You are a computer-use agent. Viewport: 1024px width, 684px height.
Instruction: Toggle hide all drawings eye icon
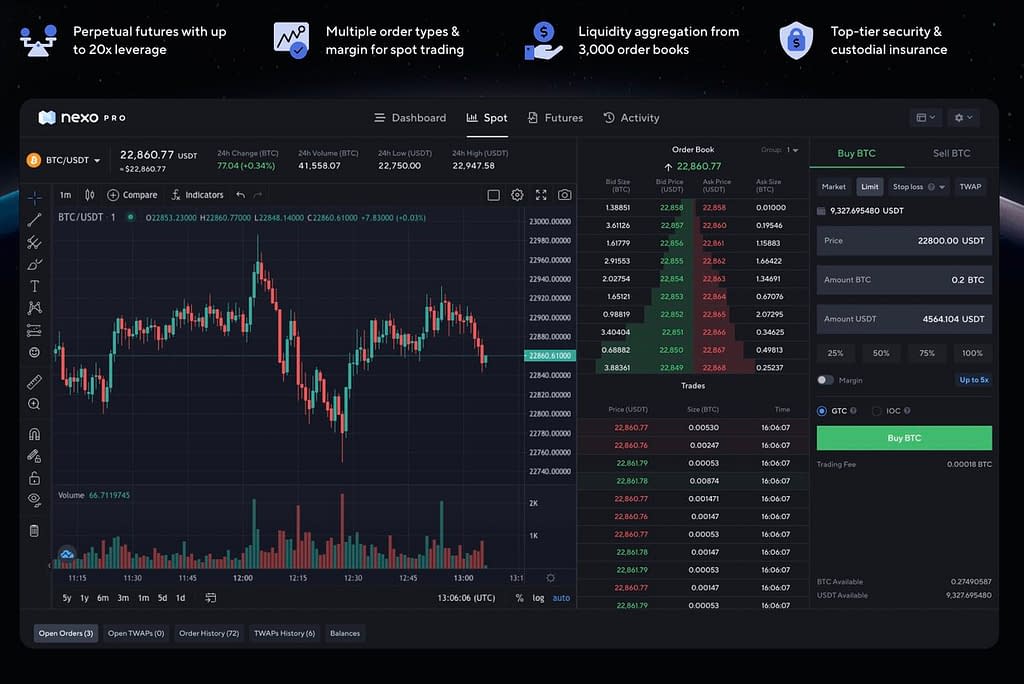35,500
